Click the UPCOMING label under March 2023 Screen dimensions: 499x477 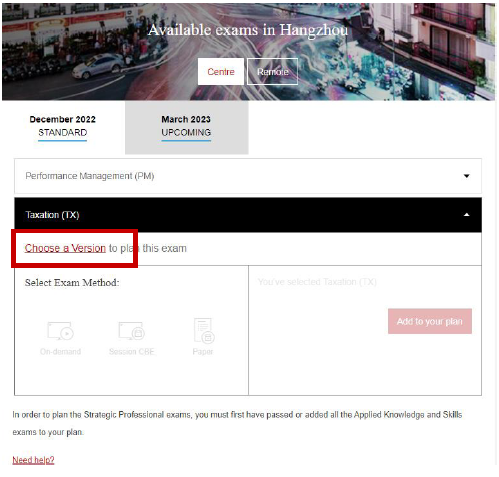tap(186, 133)
